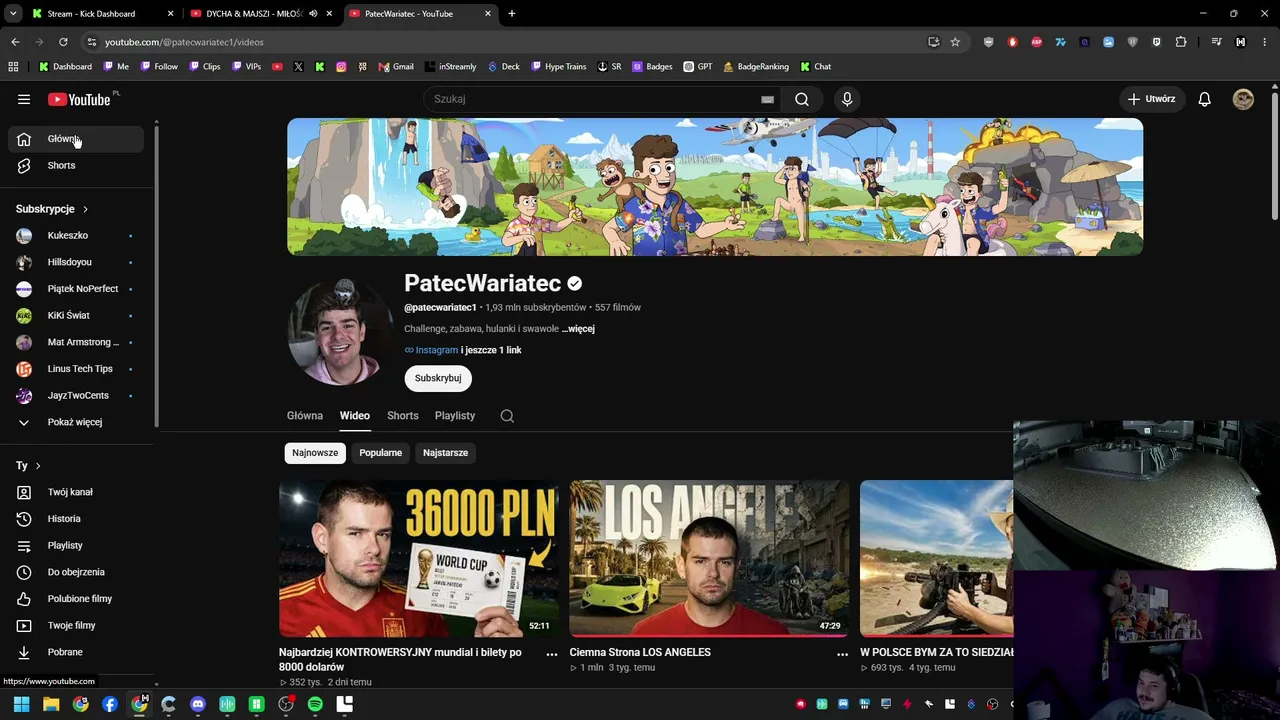Open the account avatar menu
This screenshot has height=720, width=1280.
pos(1243,99)
